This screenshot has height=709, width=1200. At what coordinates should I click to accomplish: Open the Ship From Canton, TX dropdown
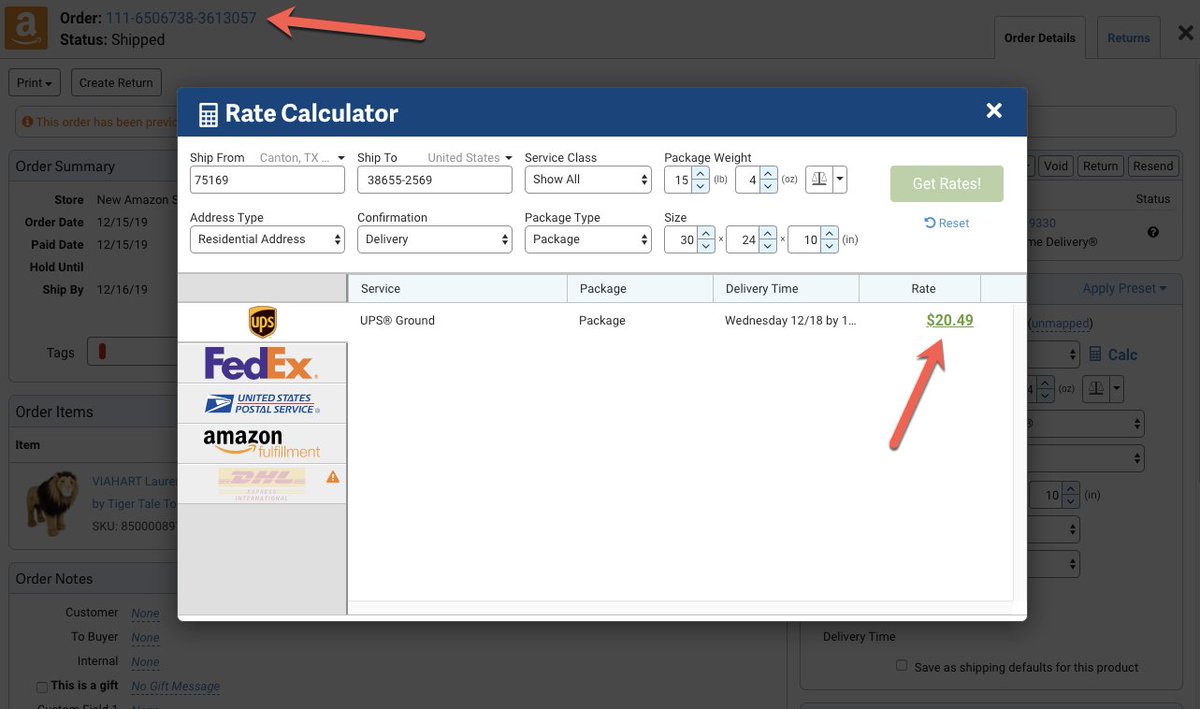pos(302,158)
